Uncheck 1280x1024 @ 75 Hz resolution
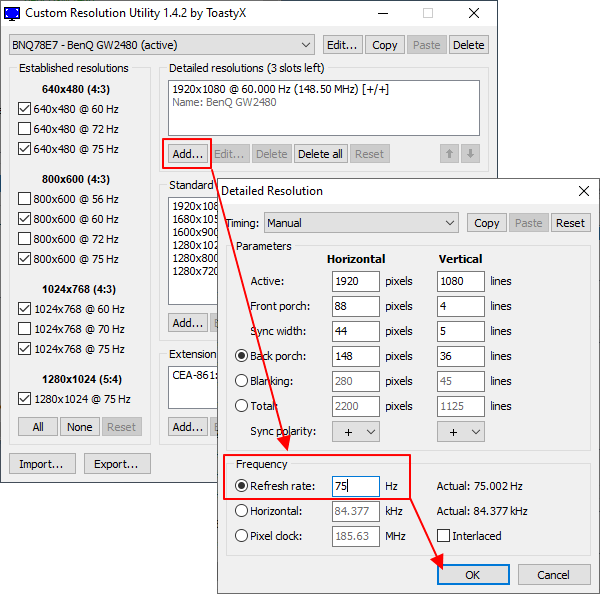 (x=24, y=399)
